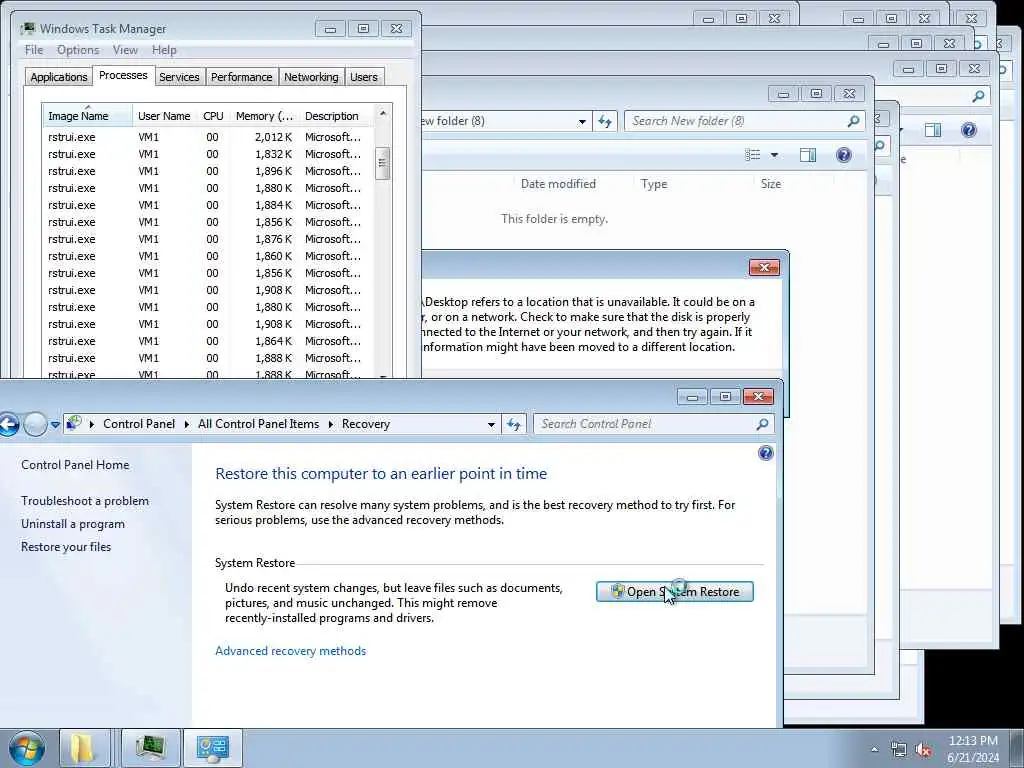Switch to the Applications tab

[59, 77]
